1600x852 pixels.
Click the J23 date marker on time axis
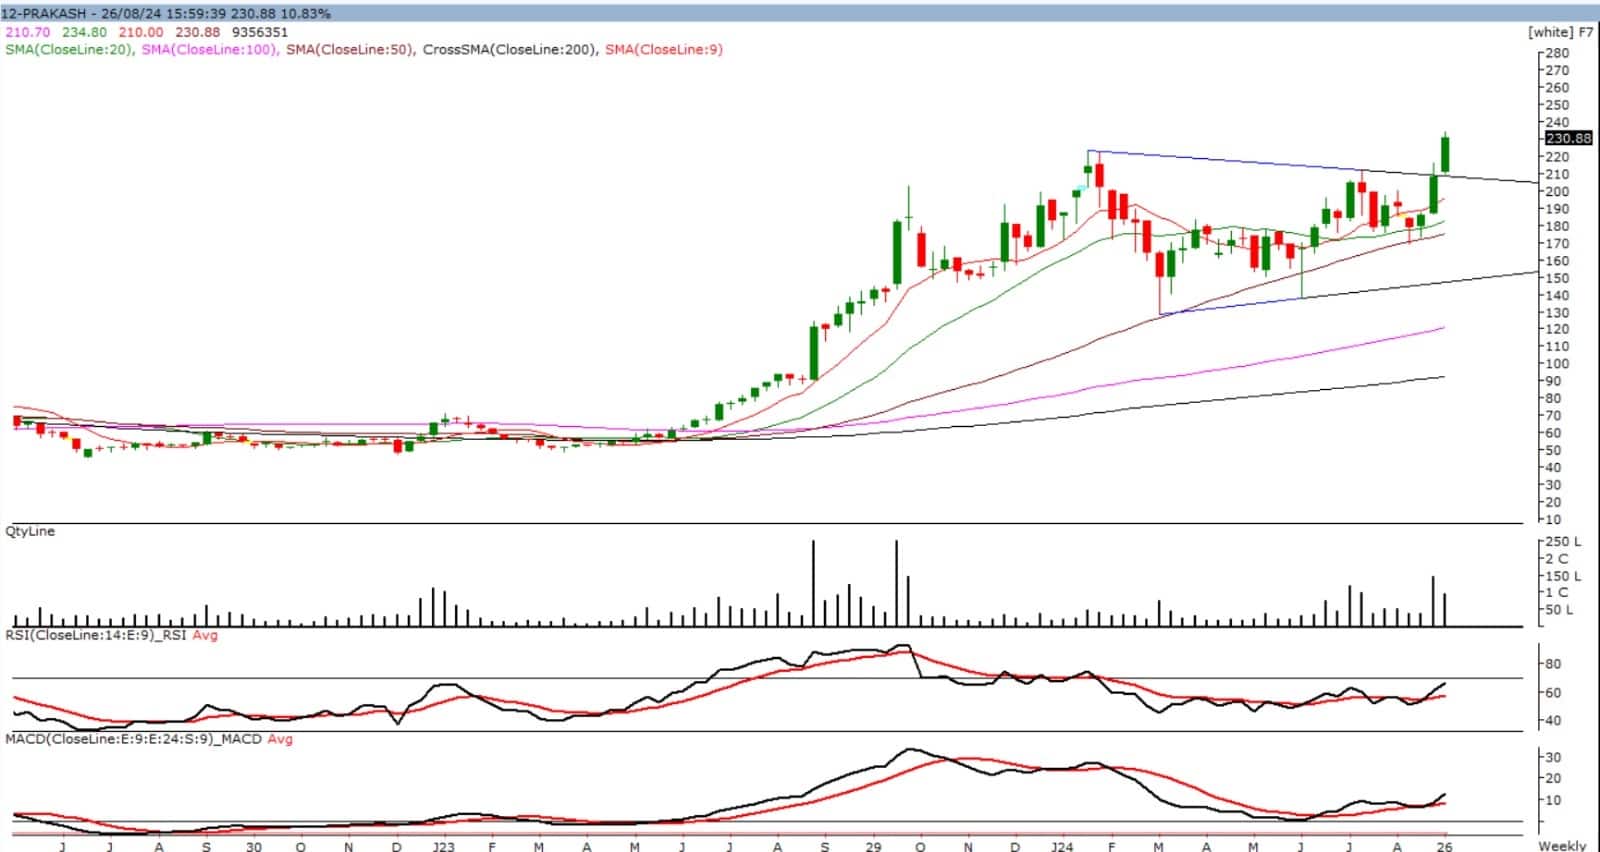click(443, 846)
